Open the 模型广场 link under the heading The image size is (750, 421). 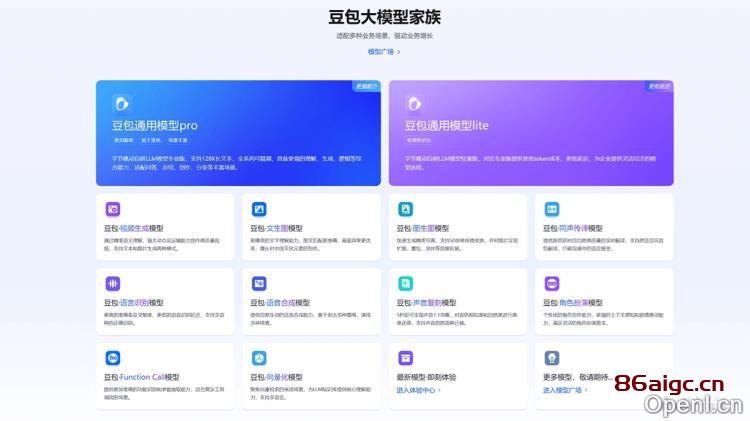[384, 52]
